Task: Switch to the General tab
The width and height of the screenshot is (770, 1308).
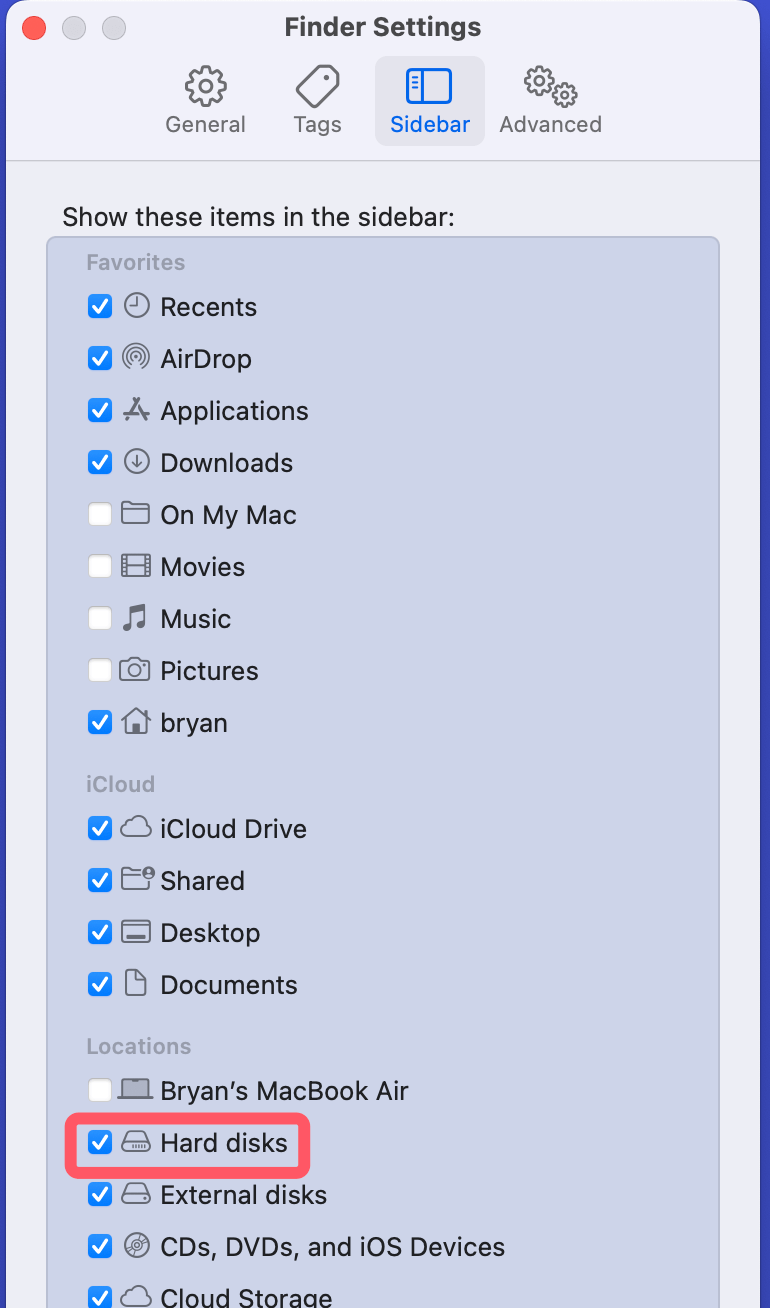Action: click(x=205, y=100)
